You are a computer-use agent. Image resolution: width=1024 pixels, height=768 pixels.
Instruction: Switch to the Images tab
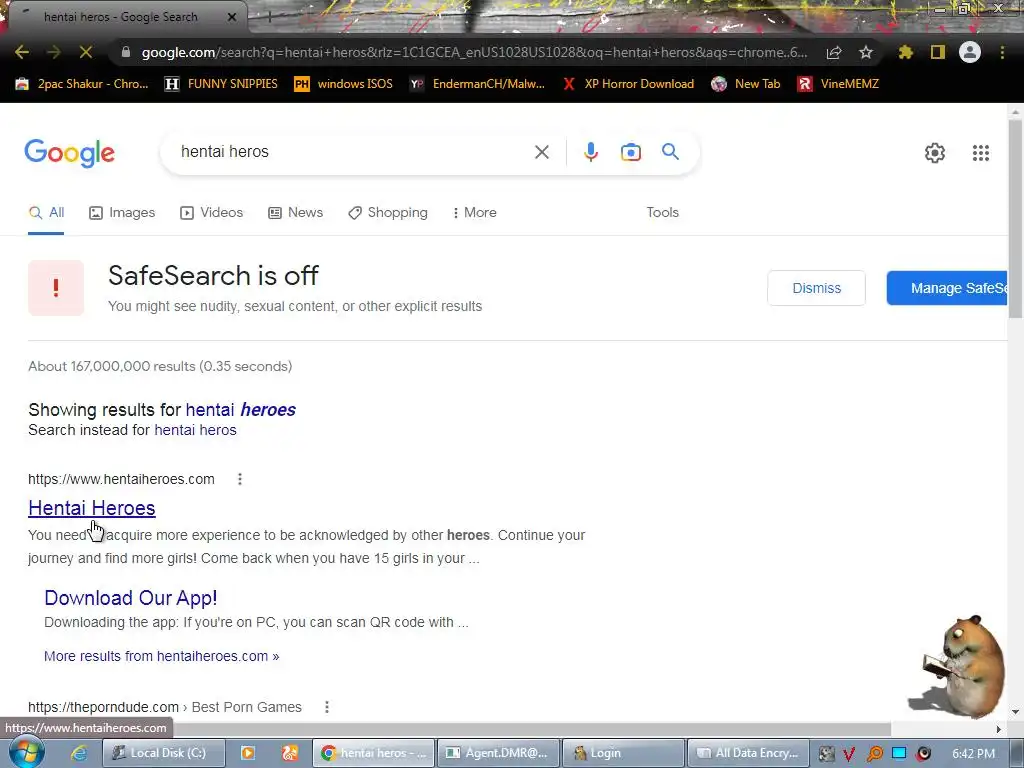122,213
